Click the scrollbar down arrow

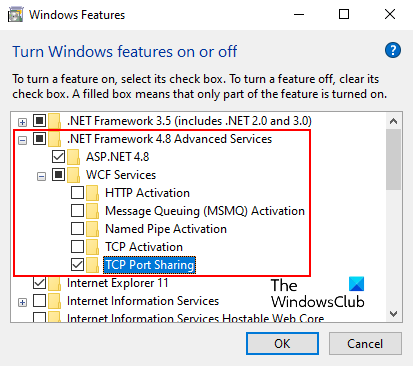point(394,314)
